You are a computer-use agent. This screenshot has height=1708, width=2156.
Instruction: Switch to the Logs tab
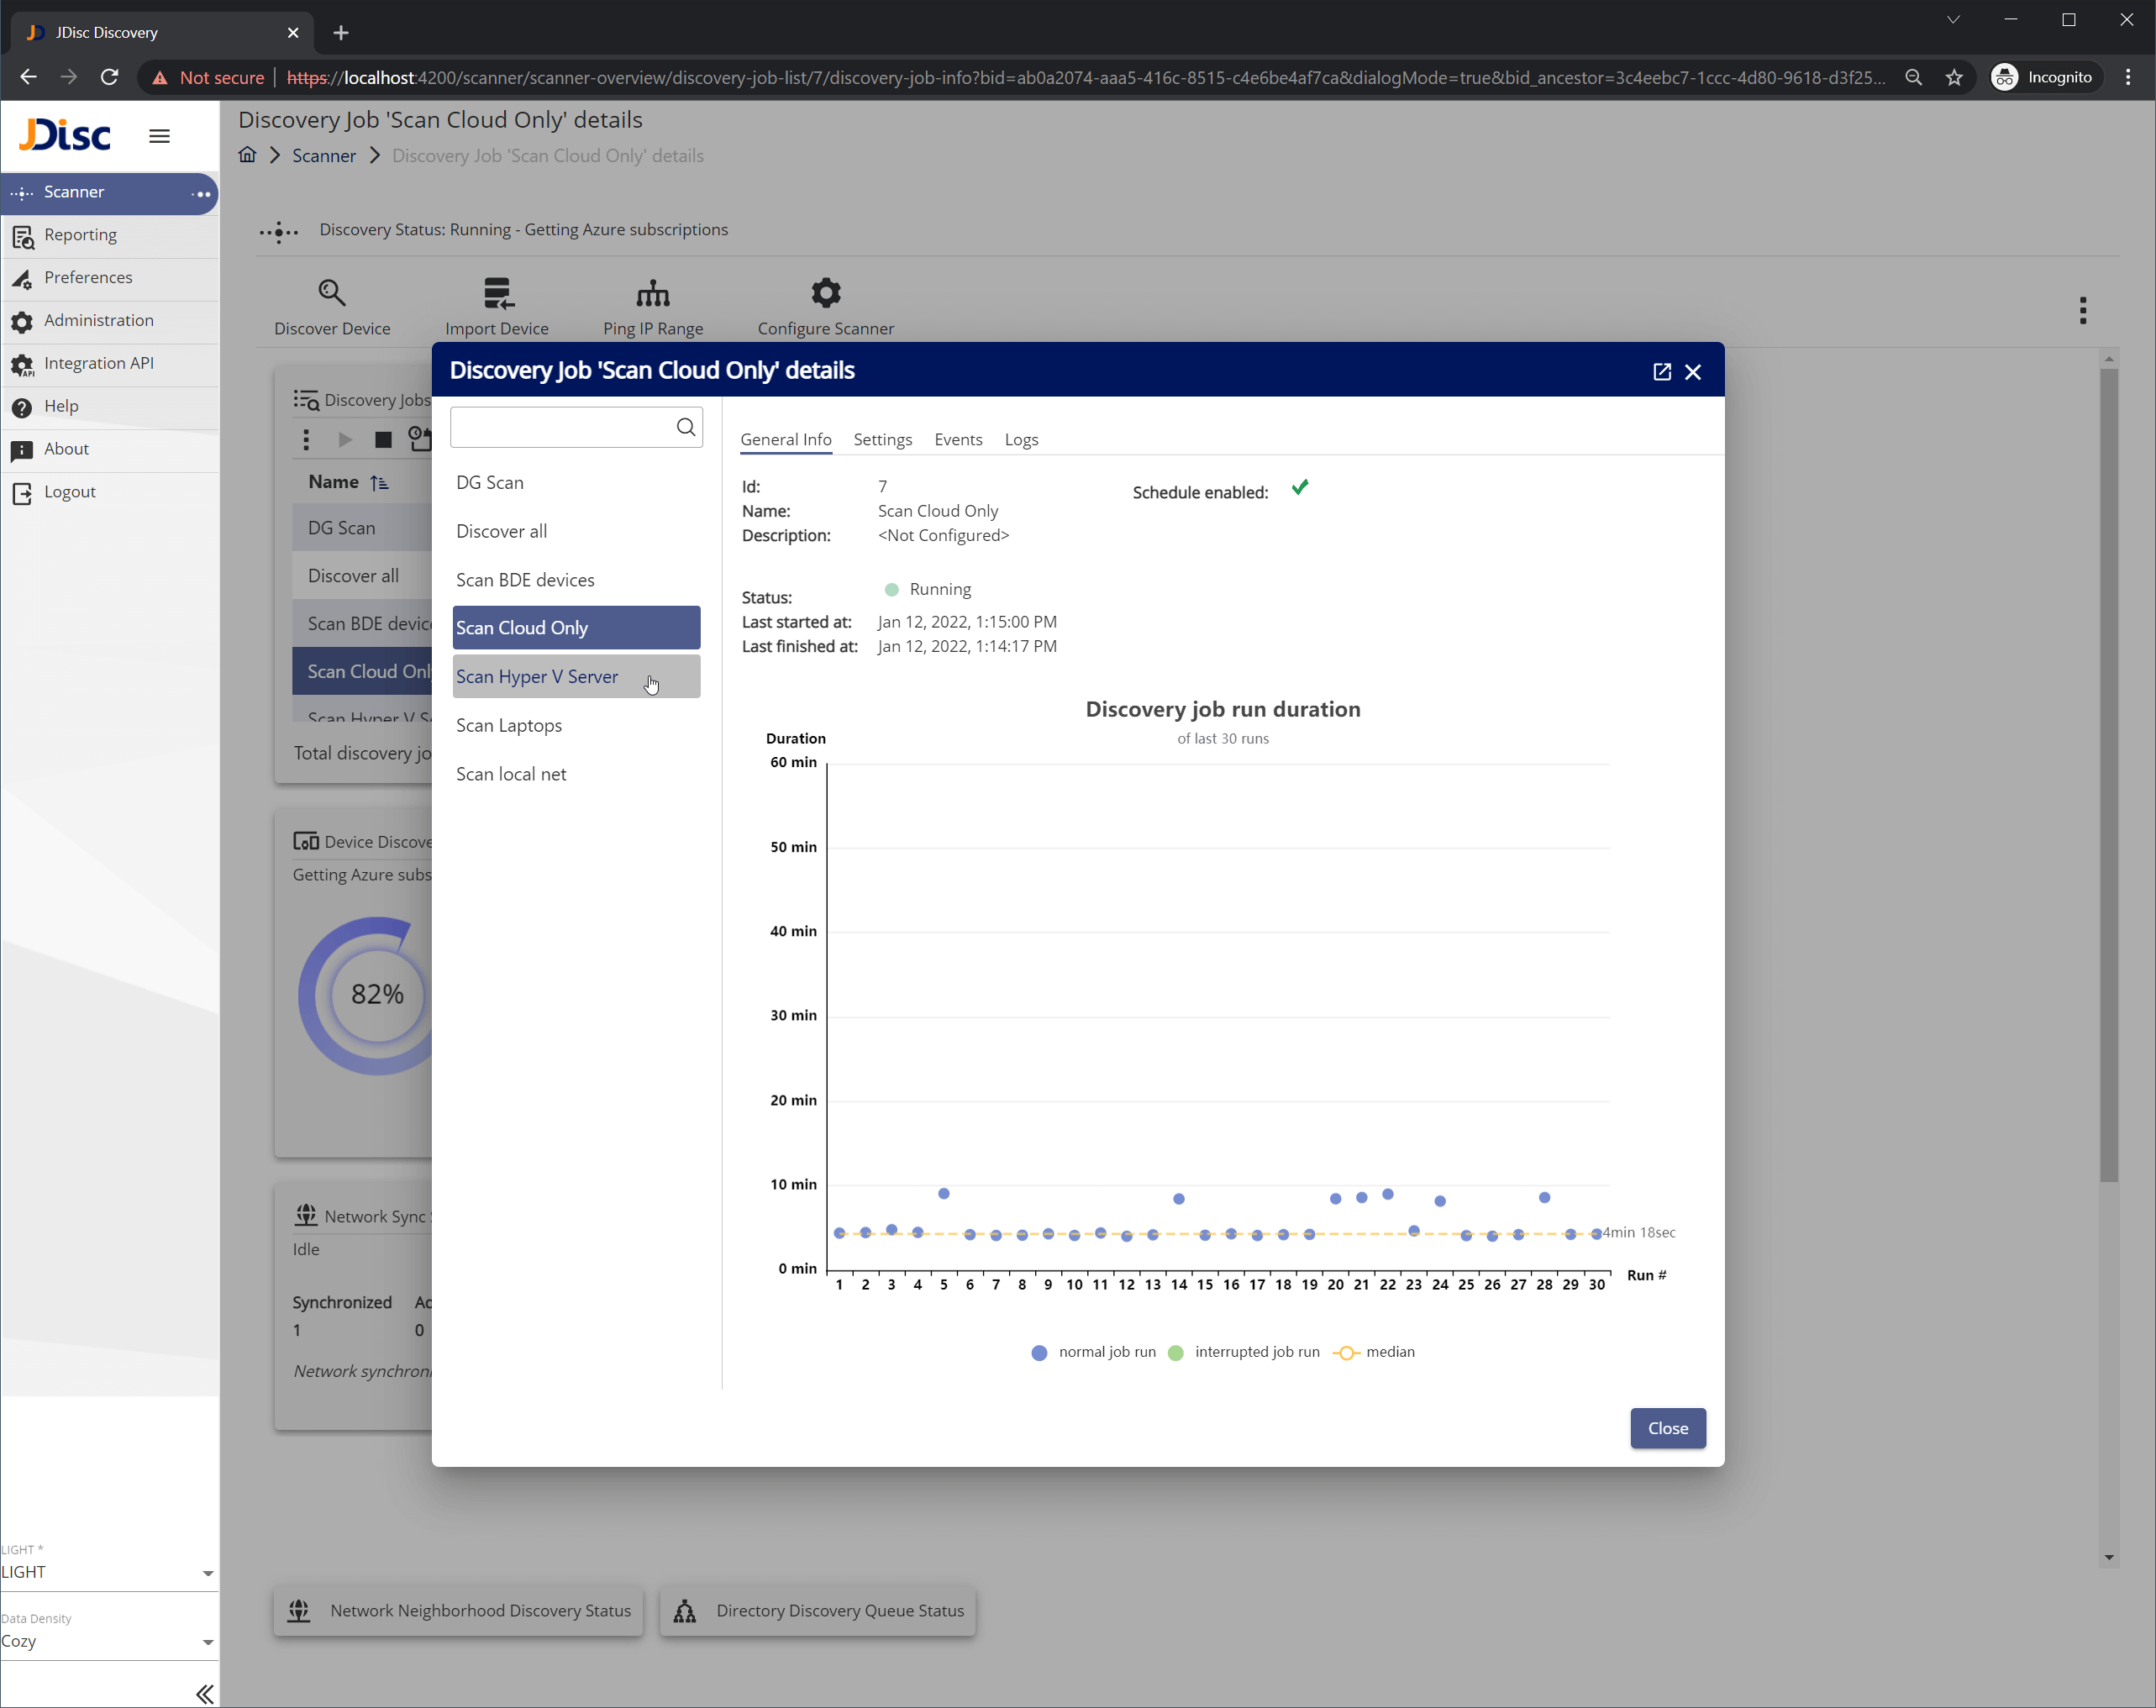coord(1021,439)
